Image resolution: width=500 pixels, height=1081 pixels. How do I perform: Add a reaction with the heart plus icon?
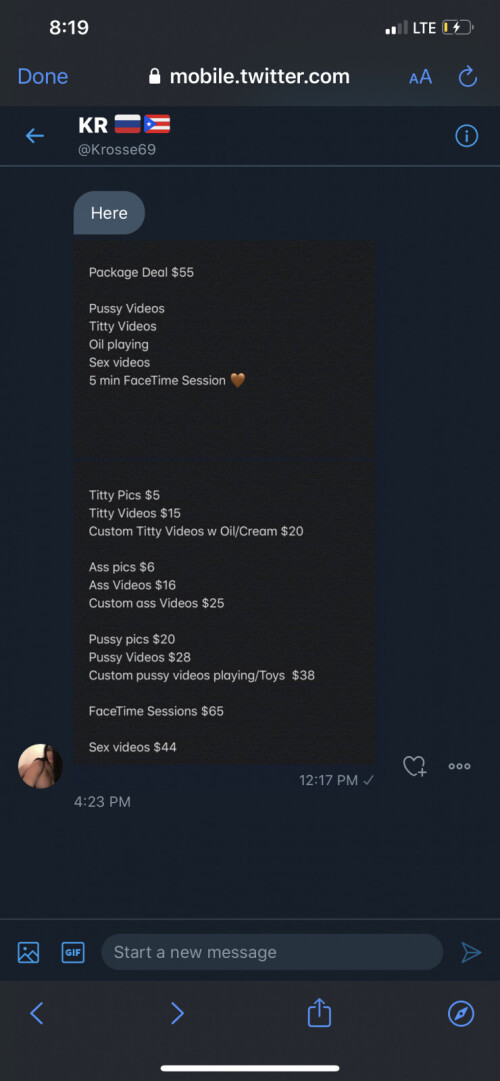415,766
